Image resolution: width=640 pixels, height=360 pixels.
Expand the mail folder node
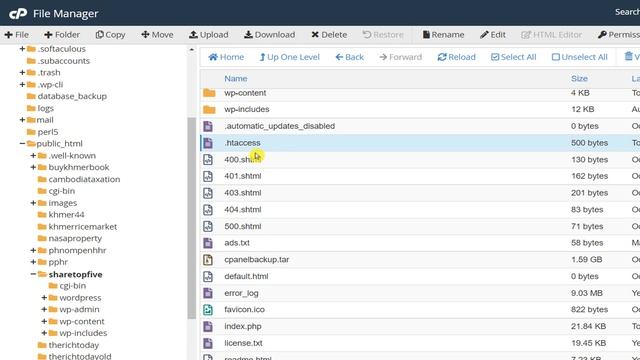coord(22,120)
